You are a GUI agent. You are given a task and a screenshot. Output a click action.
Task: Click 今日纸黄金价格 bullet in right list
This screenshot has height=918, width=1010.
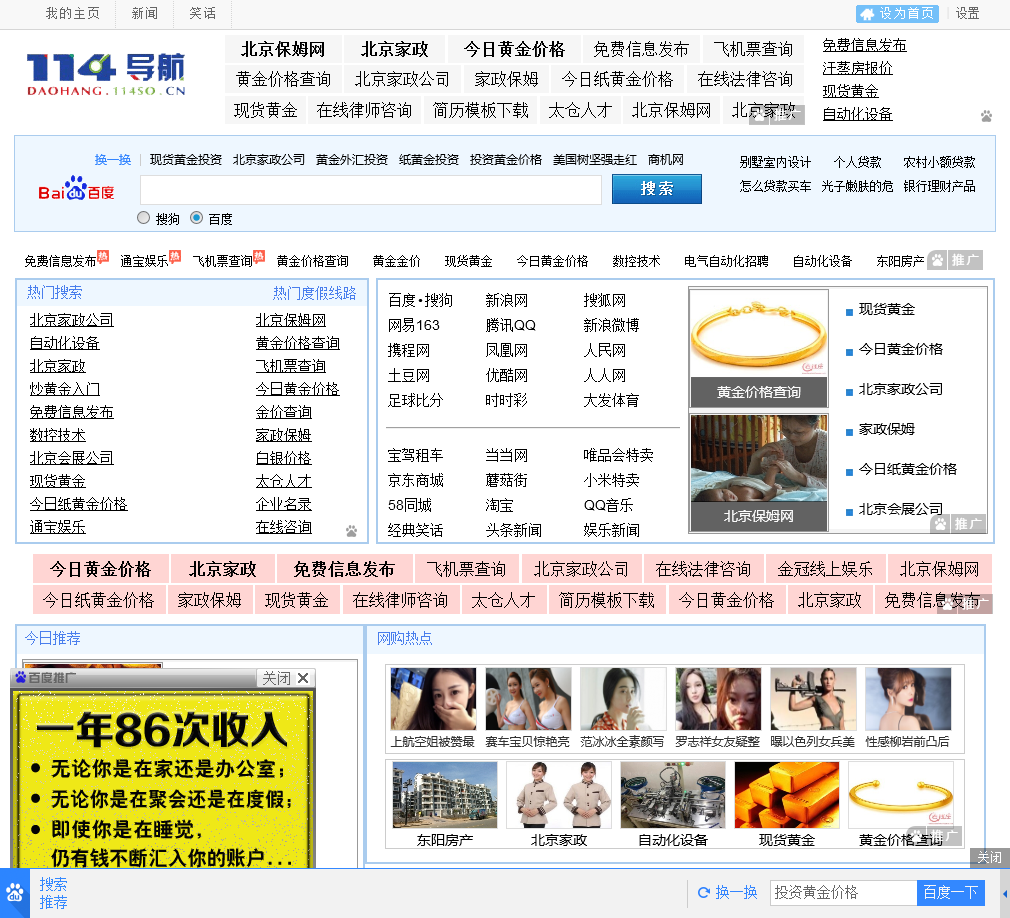[908, 469]
